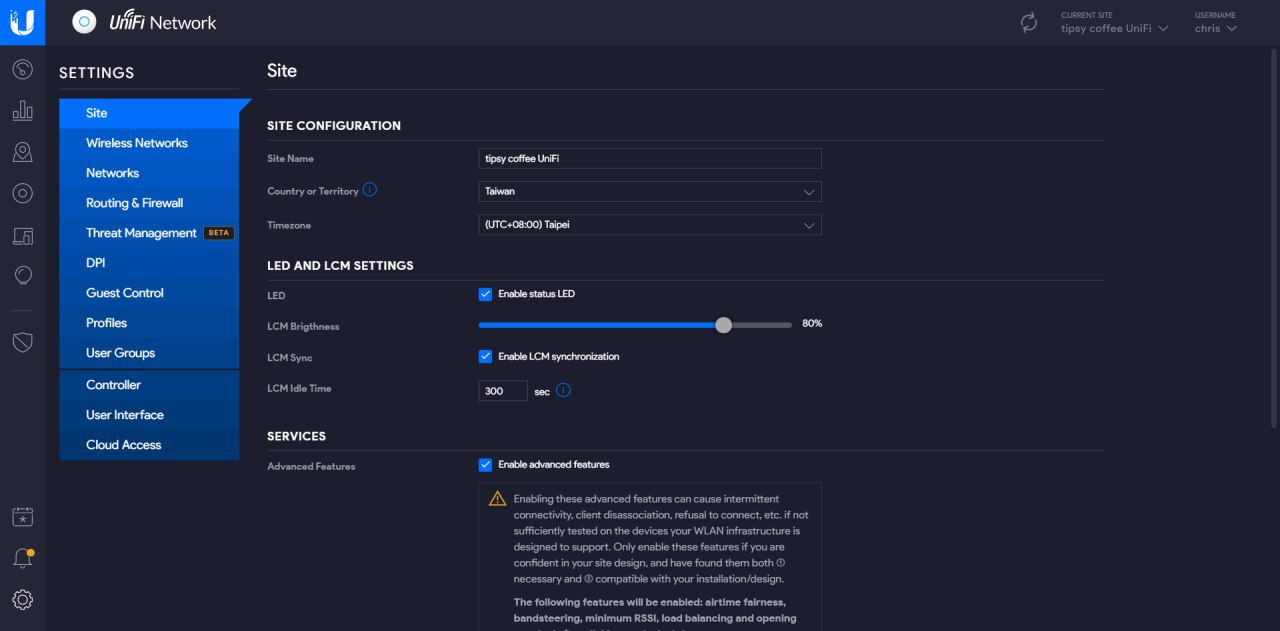The width and height of the screenshot is (1280, 631).
Task: Click Country or Territory info icon
Action: [370, 190]
